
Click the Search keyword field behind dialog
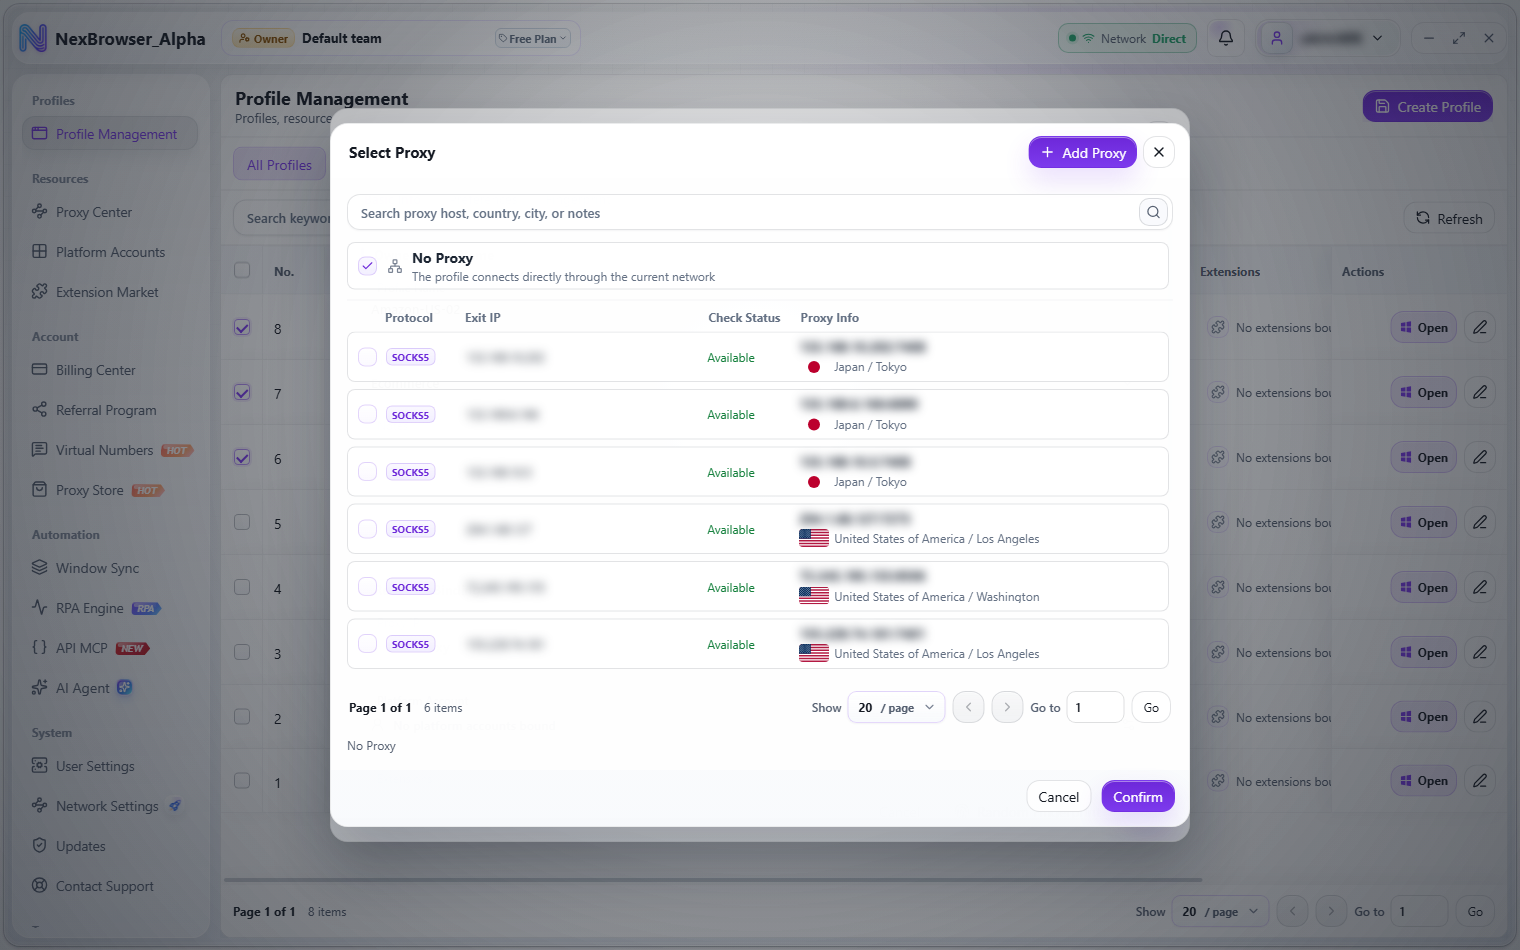point(284,218)
